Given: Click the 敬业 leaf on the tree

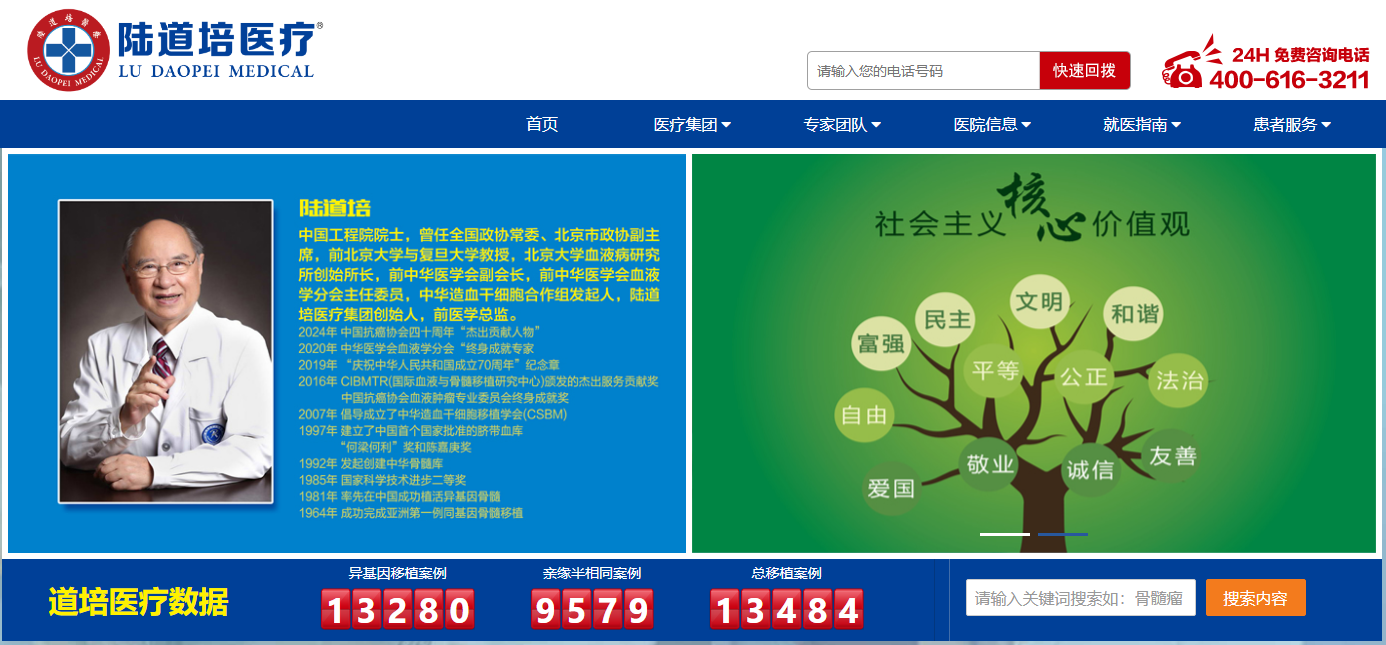Looking at the screenshot, I should point(990,464).
